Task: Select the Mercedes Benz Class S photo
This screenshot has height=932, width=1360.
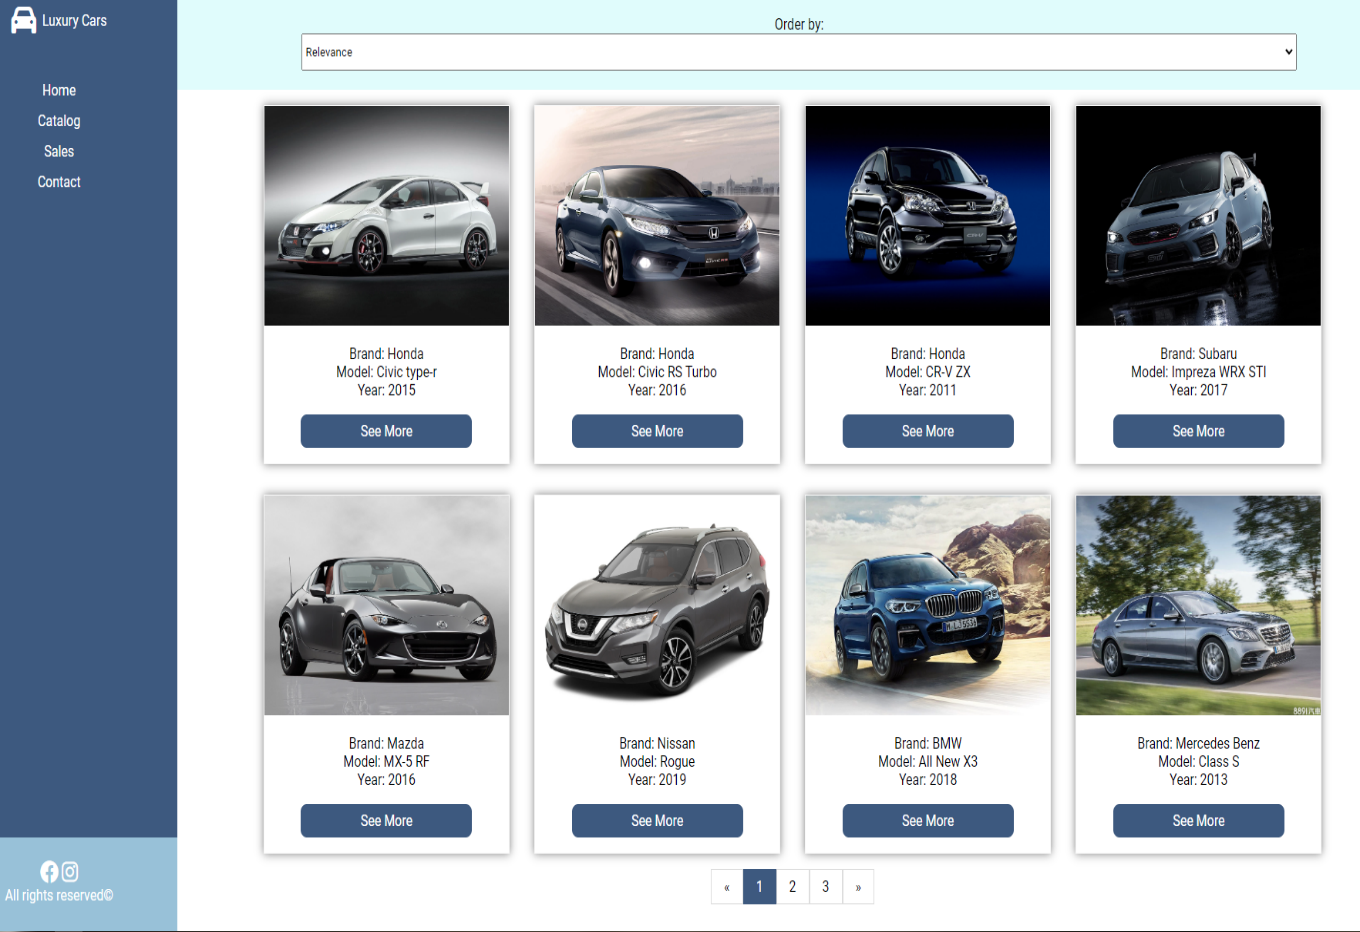Action: point(1198,605)
